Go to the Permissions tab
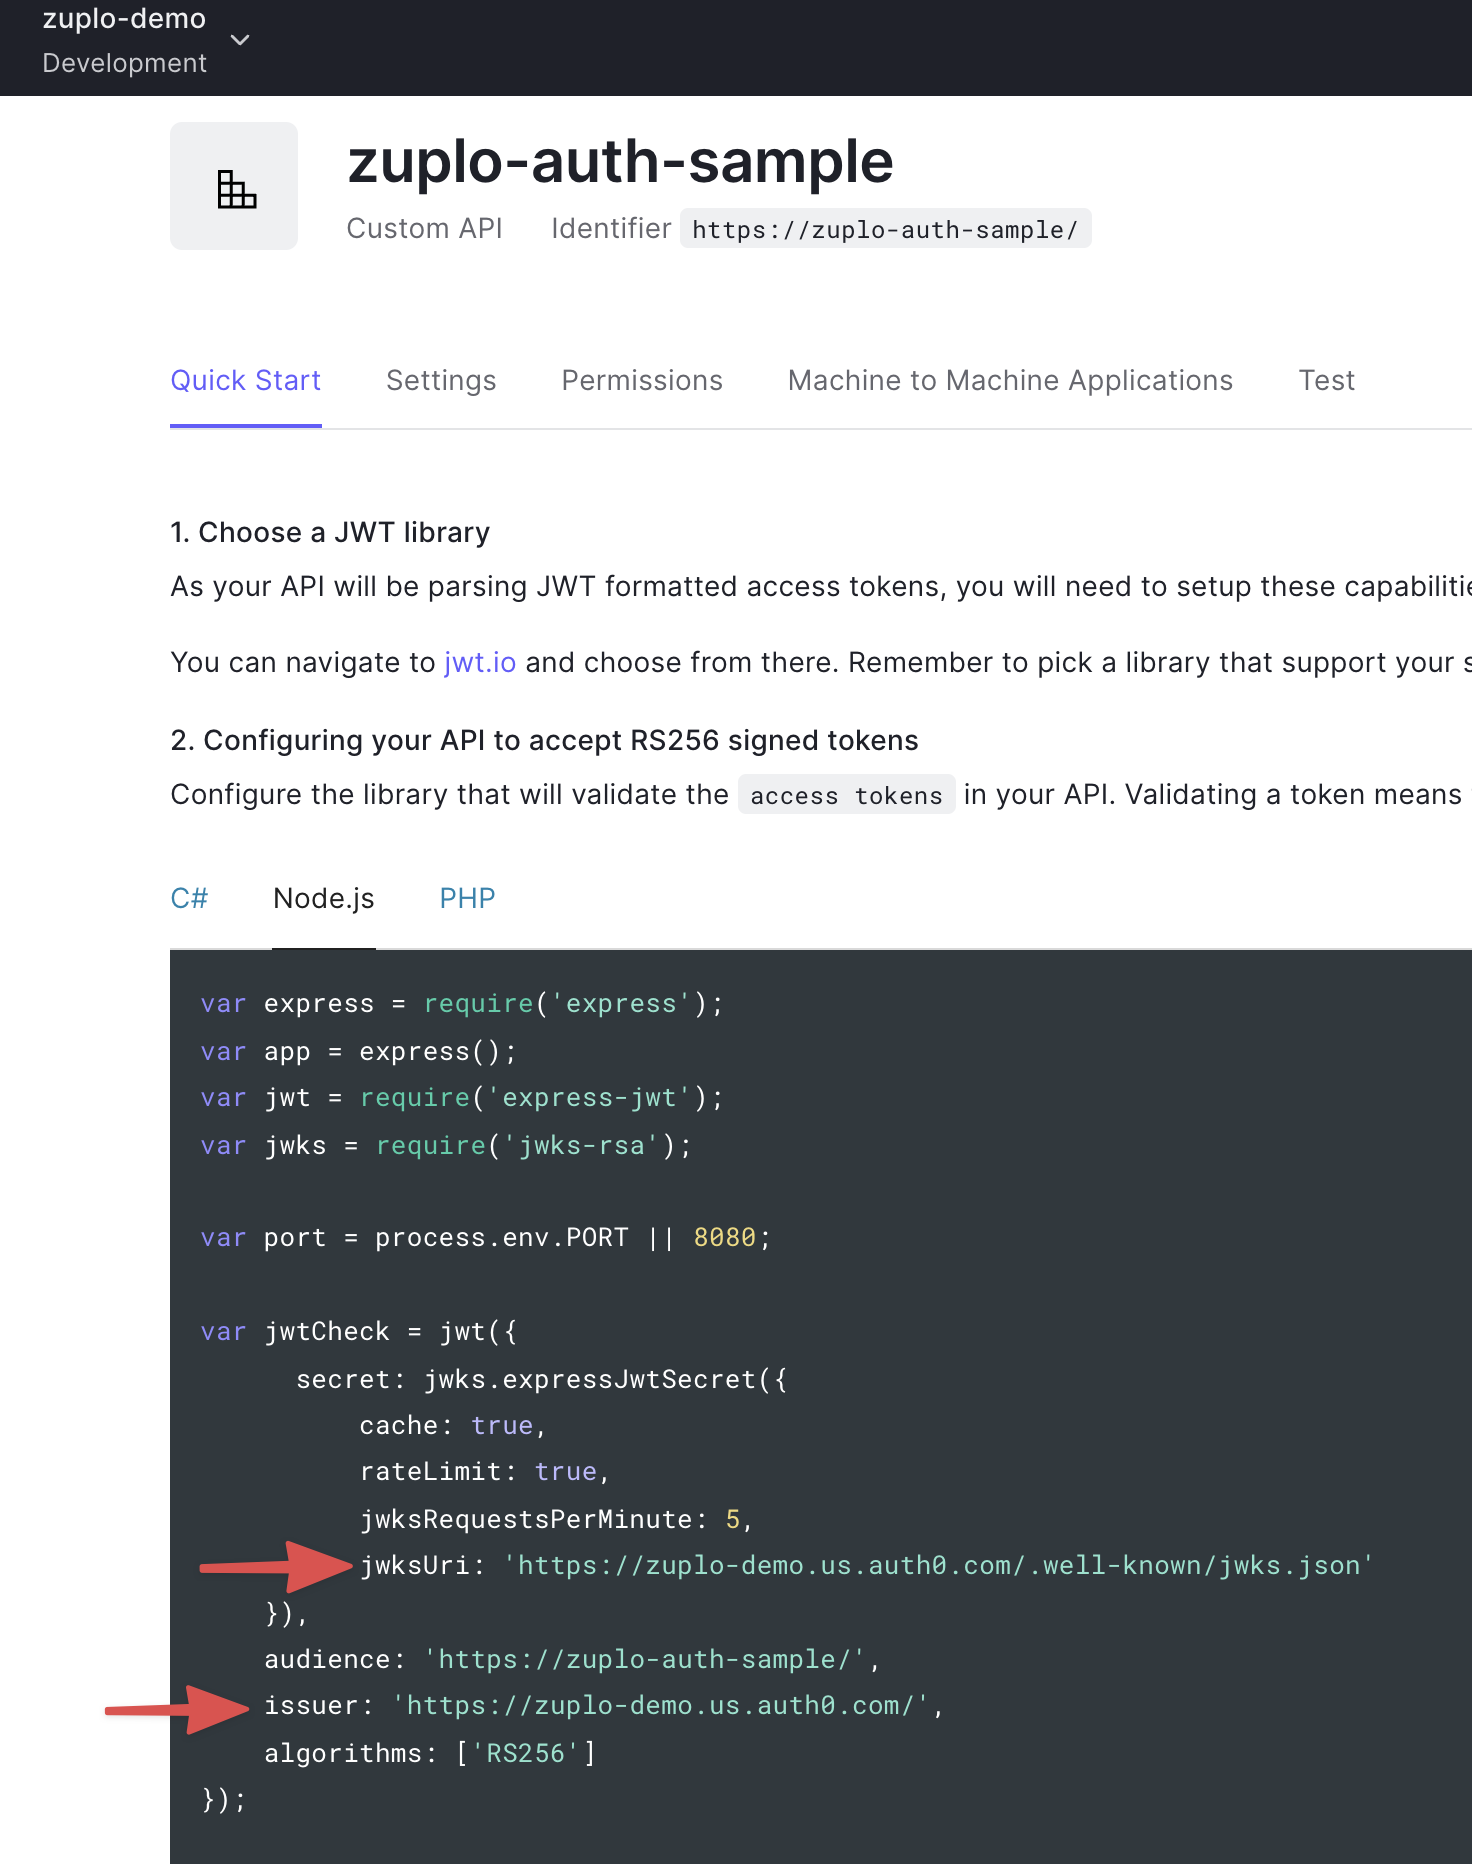Image resolution: width=1472 pixels, height=1864 pixels. coord(642,381)
